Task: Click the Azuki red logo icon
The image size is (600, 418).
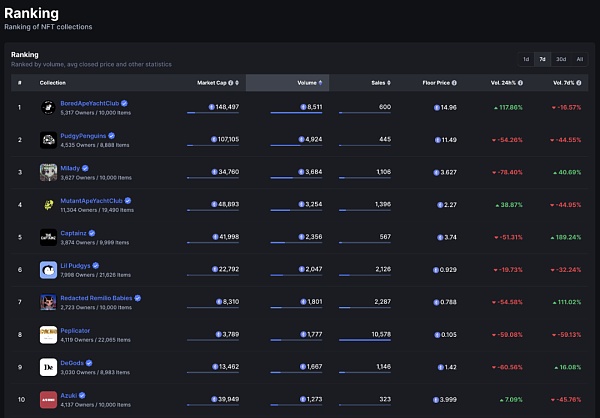Action: [48, 399]
